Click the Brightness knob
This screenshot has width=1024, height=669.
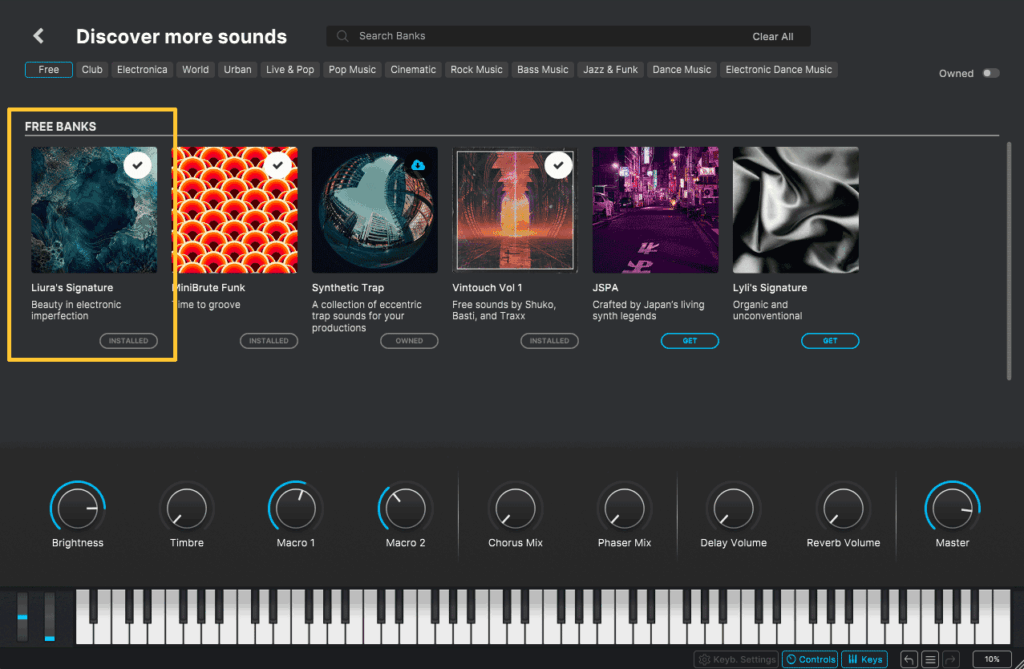(x=78, y=508)
